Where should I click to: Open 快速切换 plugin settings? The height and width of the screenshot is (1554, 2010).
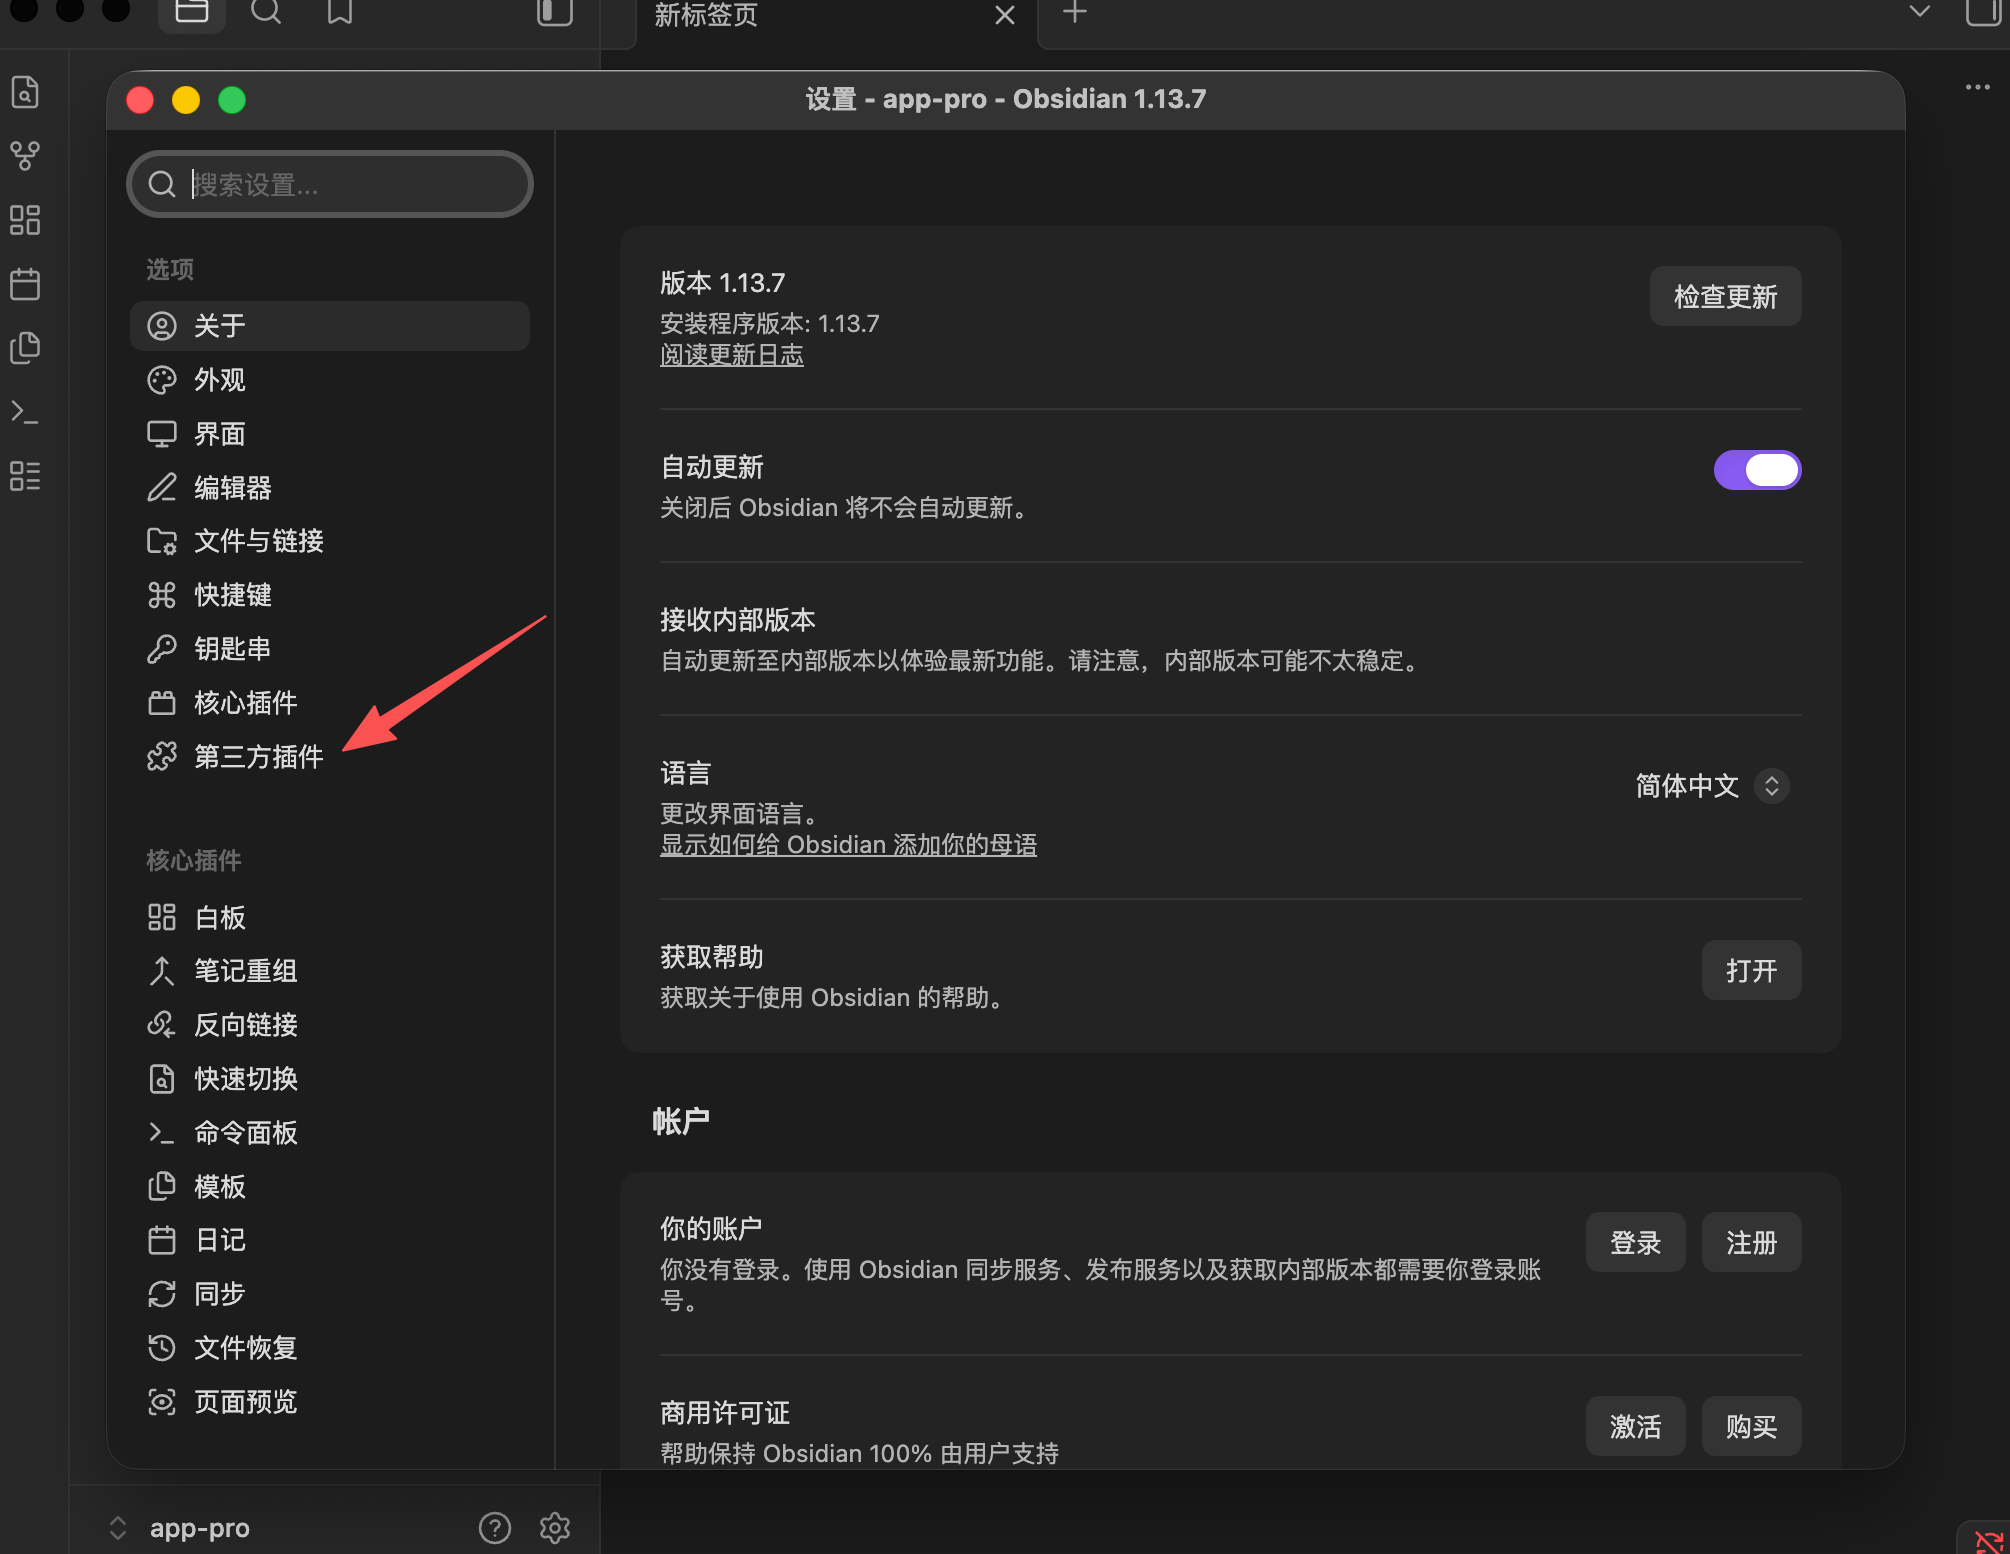330,1079
